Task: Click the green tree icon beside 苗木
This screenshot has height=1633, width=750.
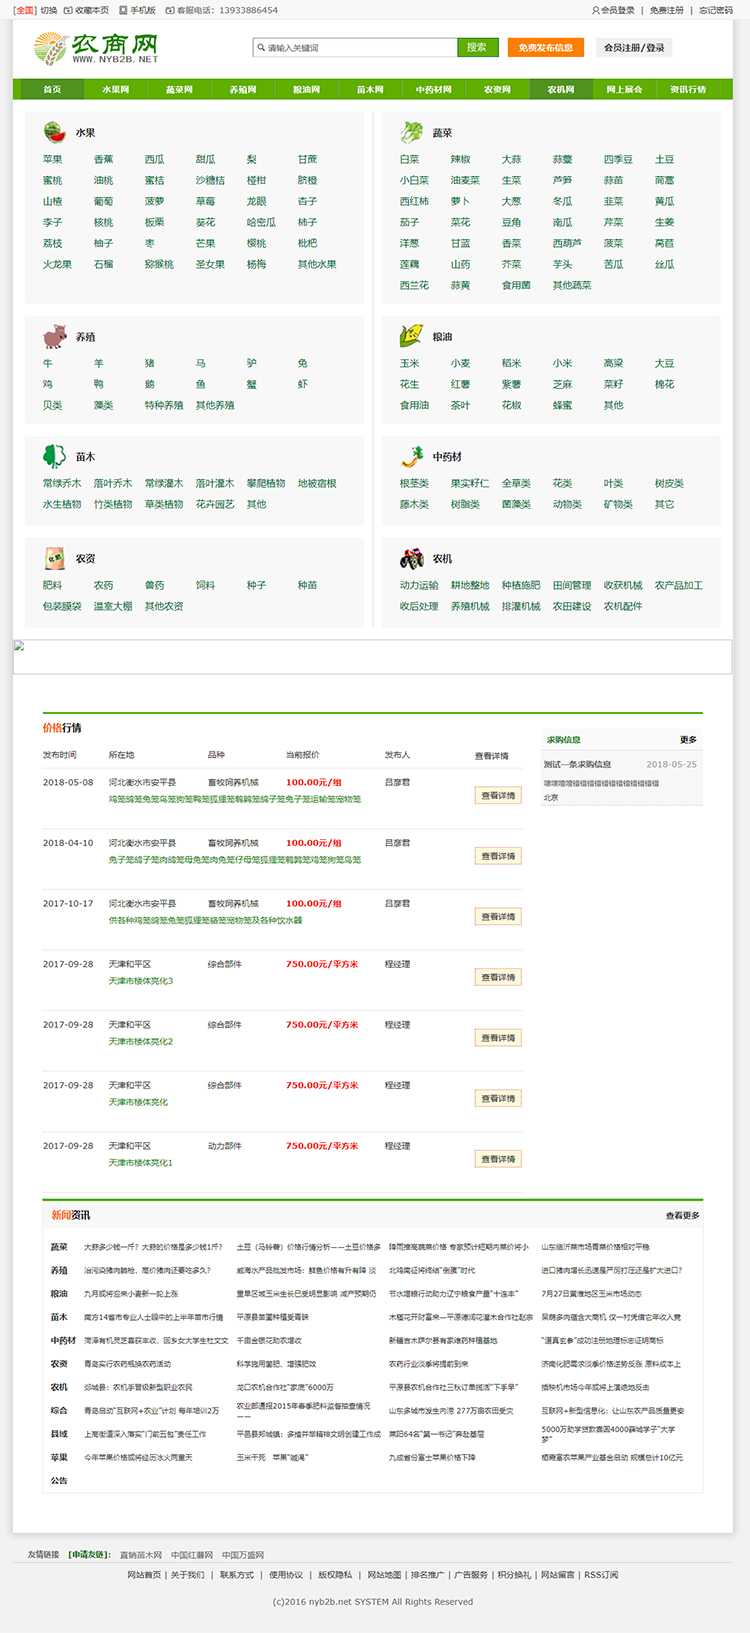Action: pyautogui.click(x=54, y=456)
